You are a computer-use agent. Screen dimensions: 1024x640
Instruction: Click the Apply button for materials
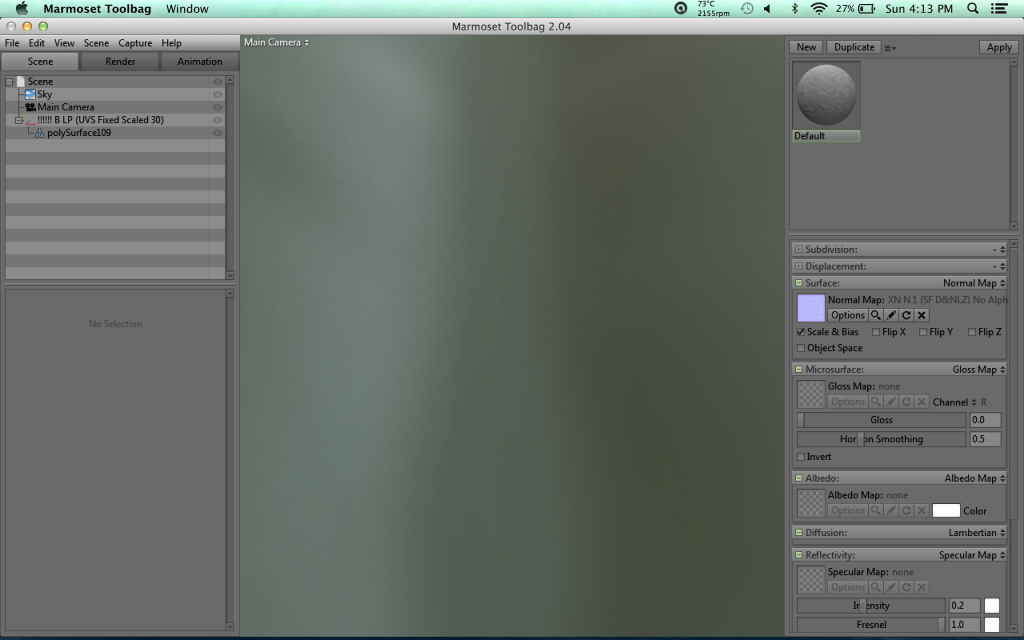997,46
